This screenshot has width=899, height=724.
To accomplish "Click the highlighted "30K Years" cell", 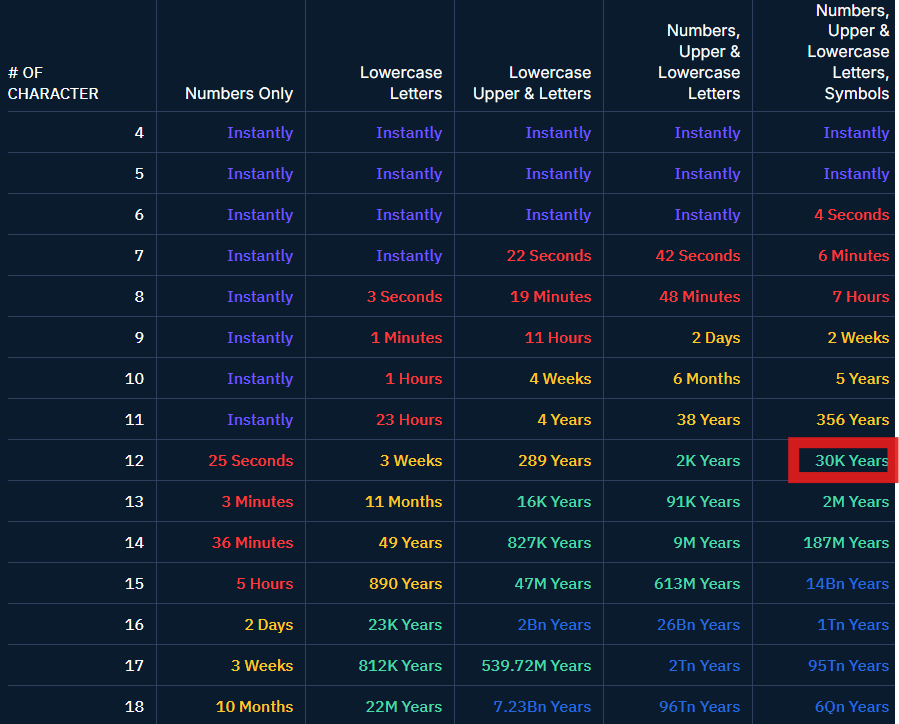I will click(x=851, y=461).
